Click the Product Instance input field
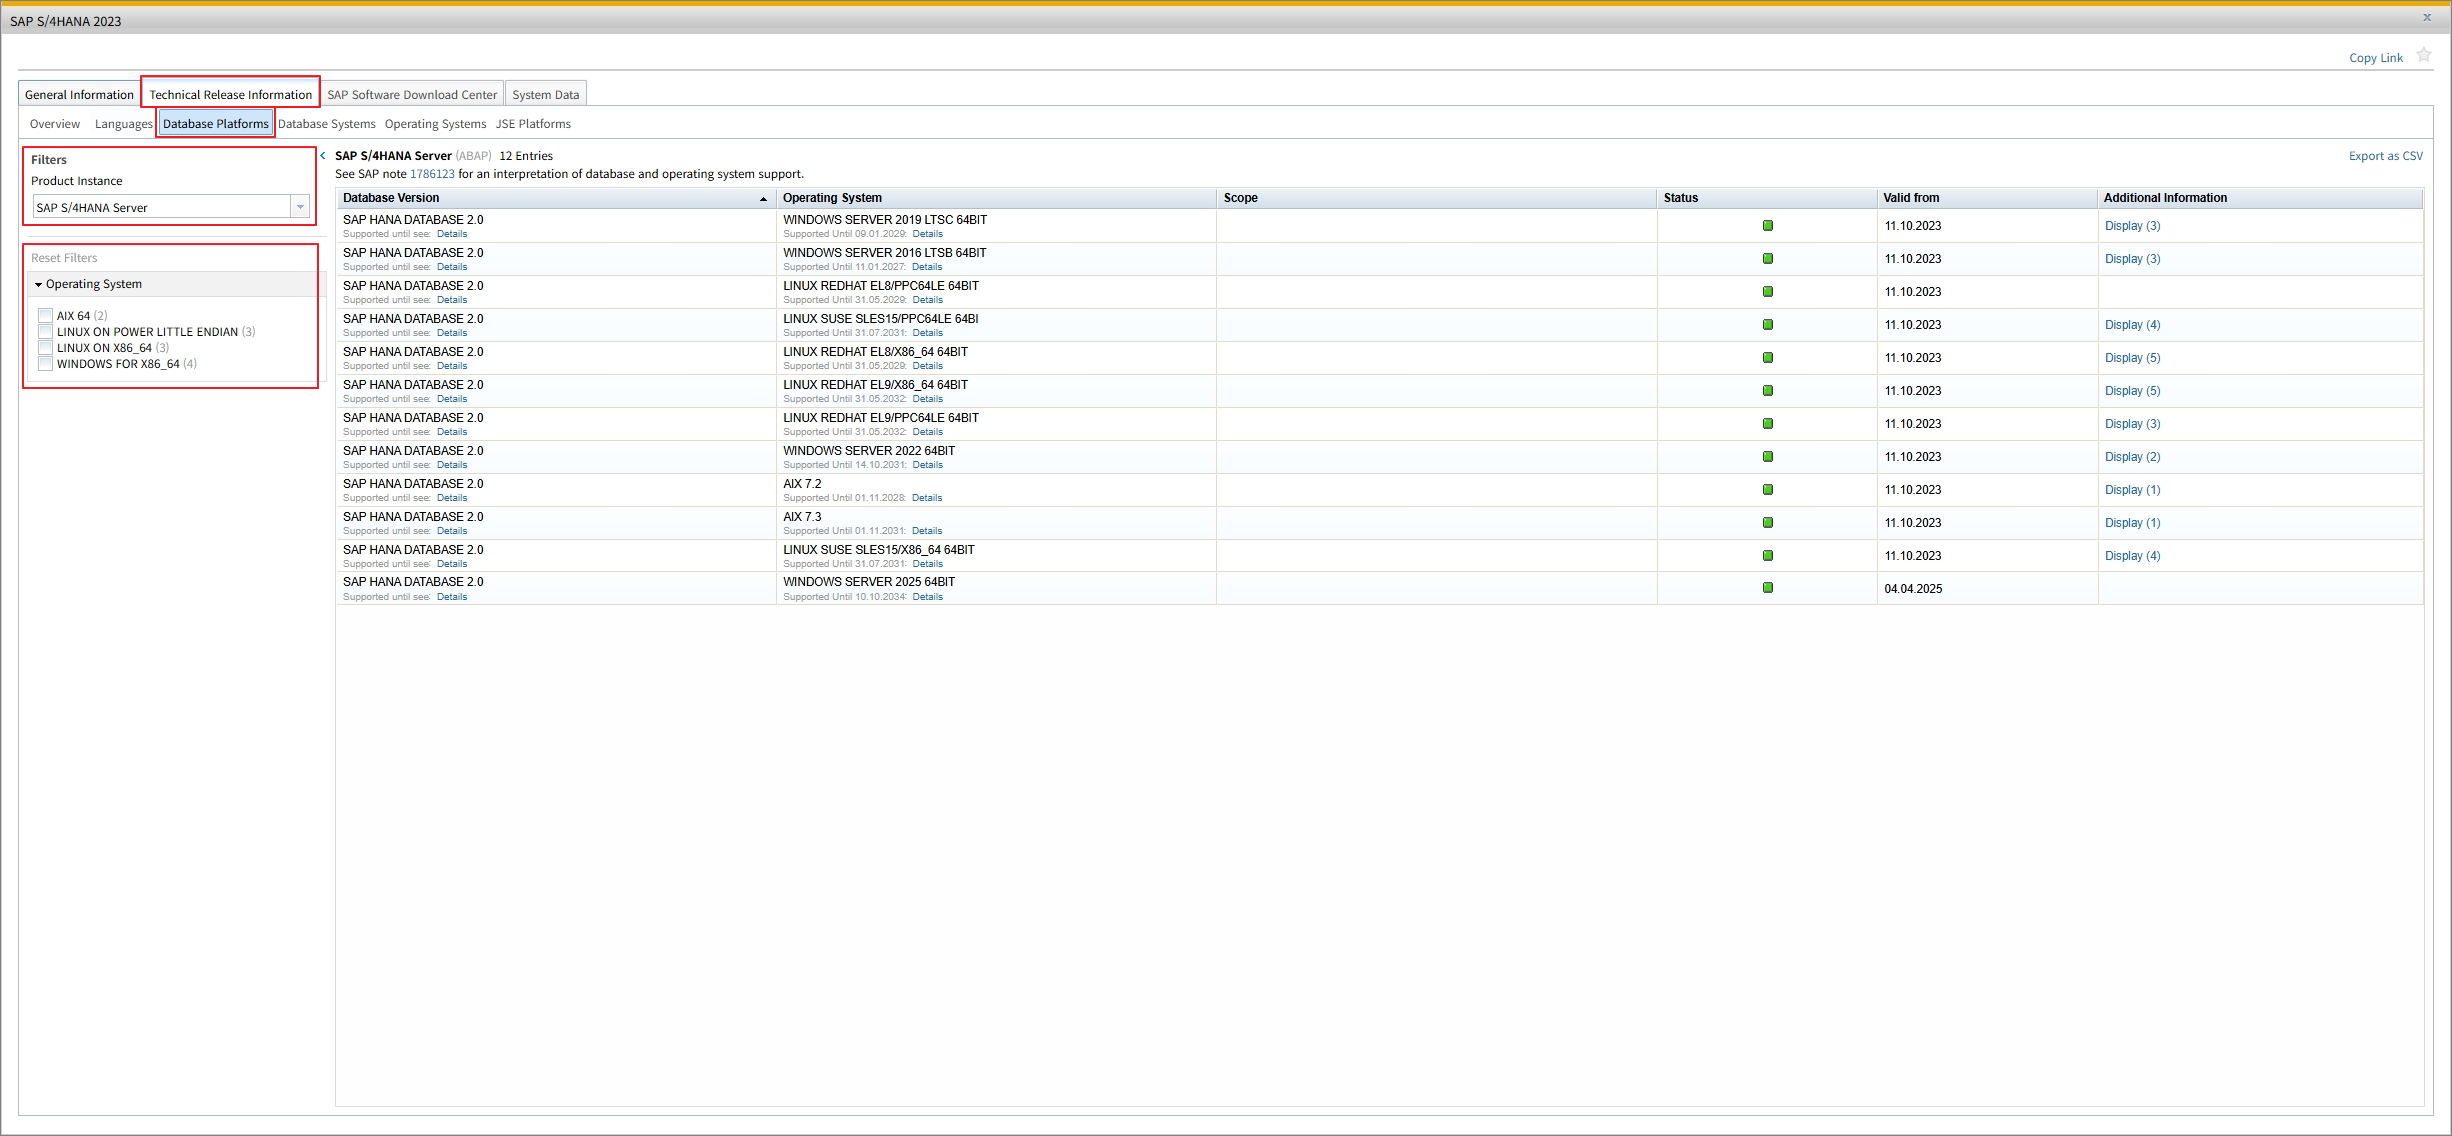Viewport: 2452px width, 1136px height. click(x=162, y=207)
